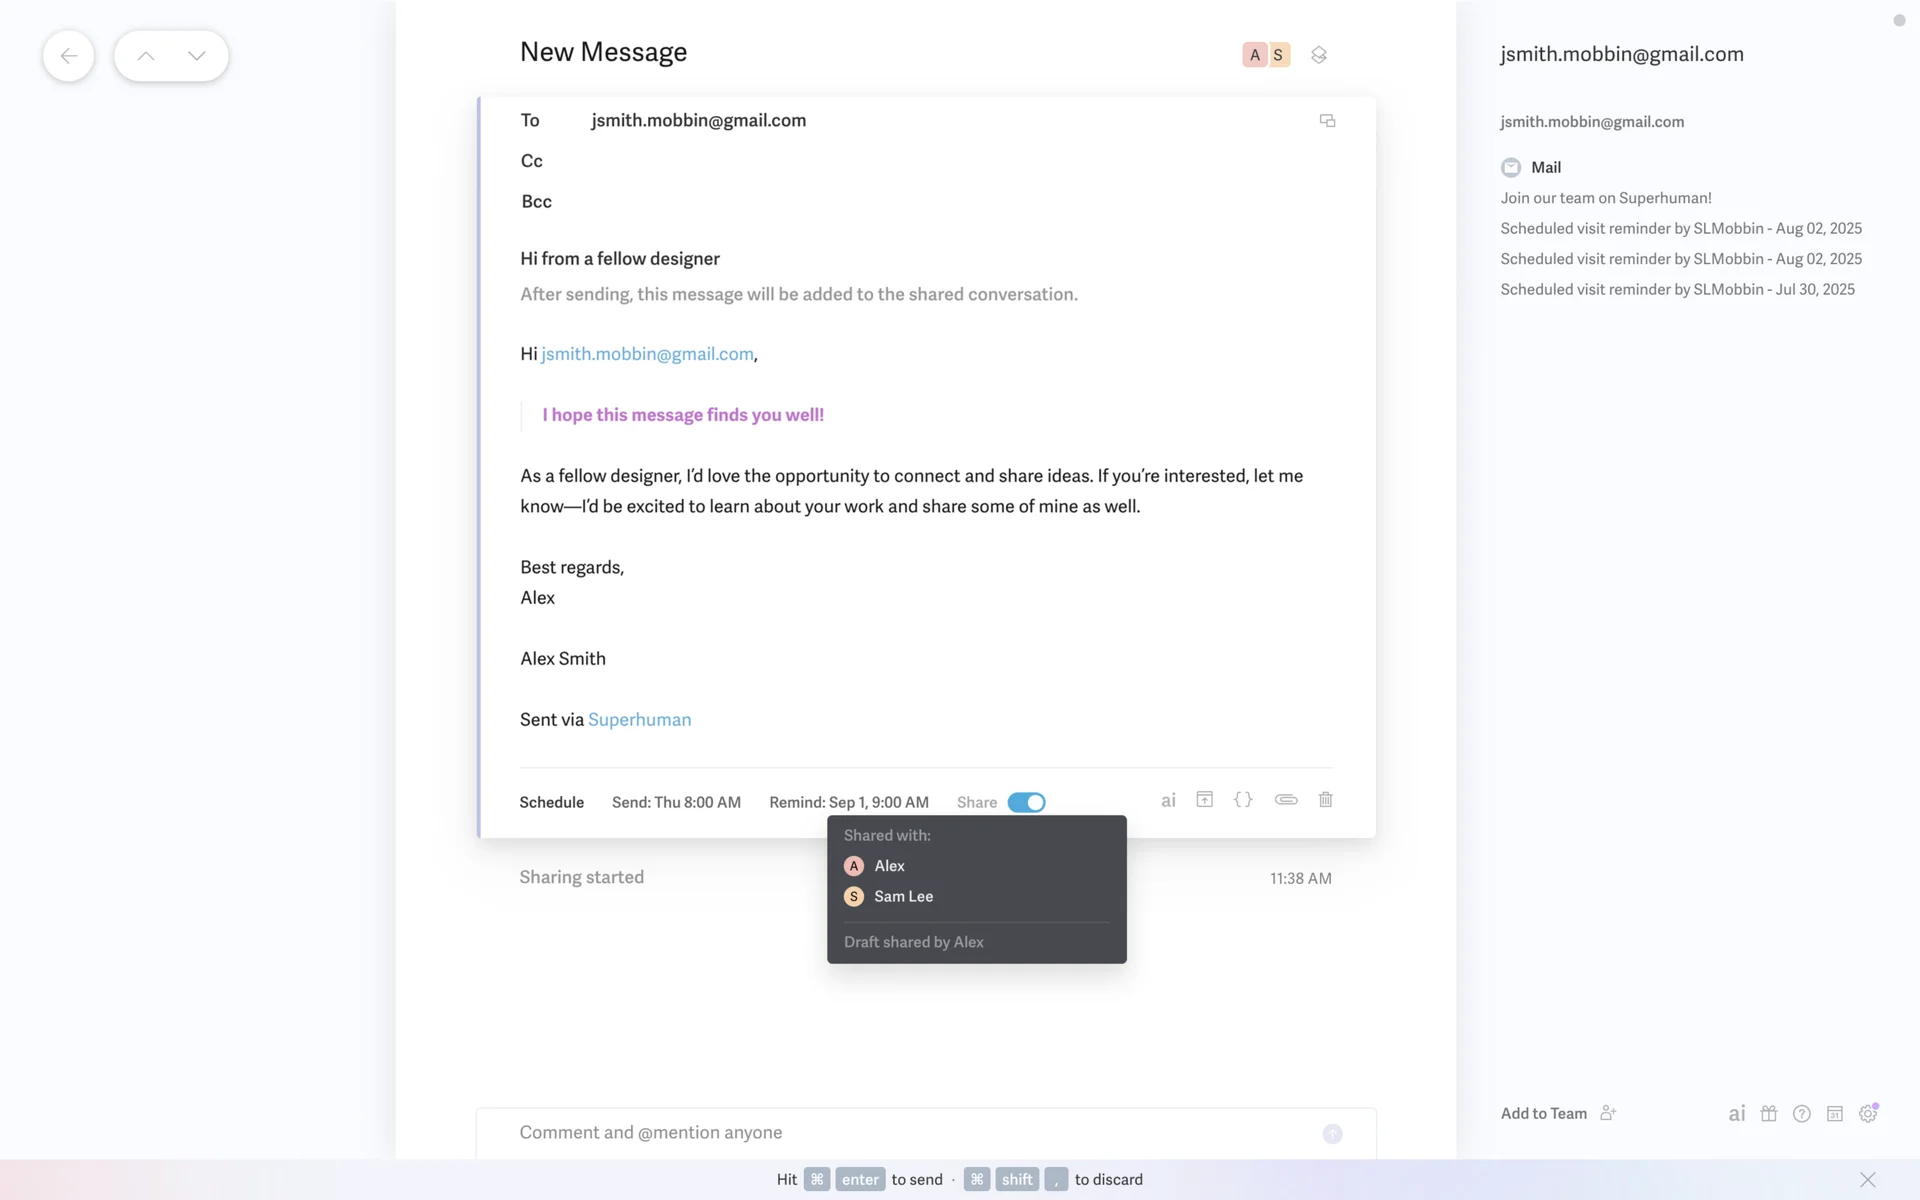Image resolution: width=1920 pixels, height=1200 pixels.
Task: Open the gift referral icon
Action: (1768, 1114)
